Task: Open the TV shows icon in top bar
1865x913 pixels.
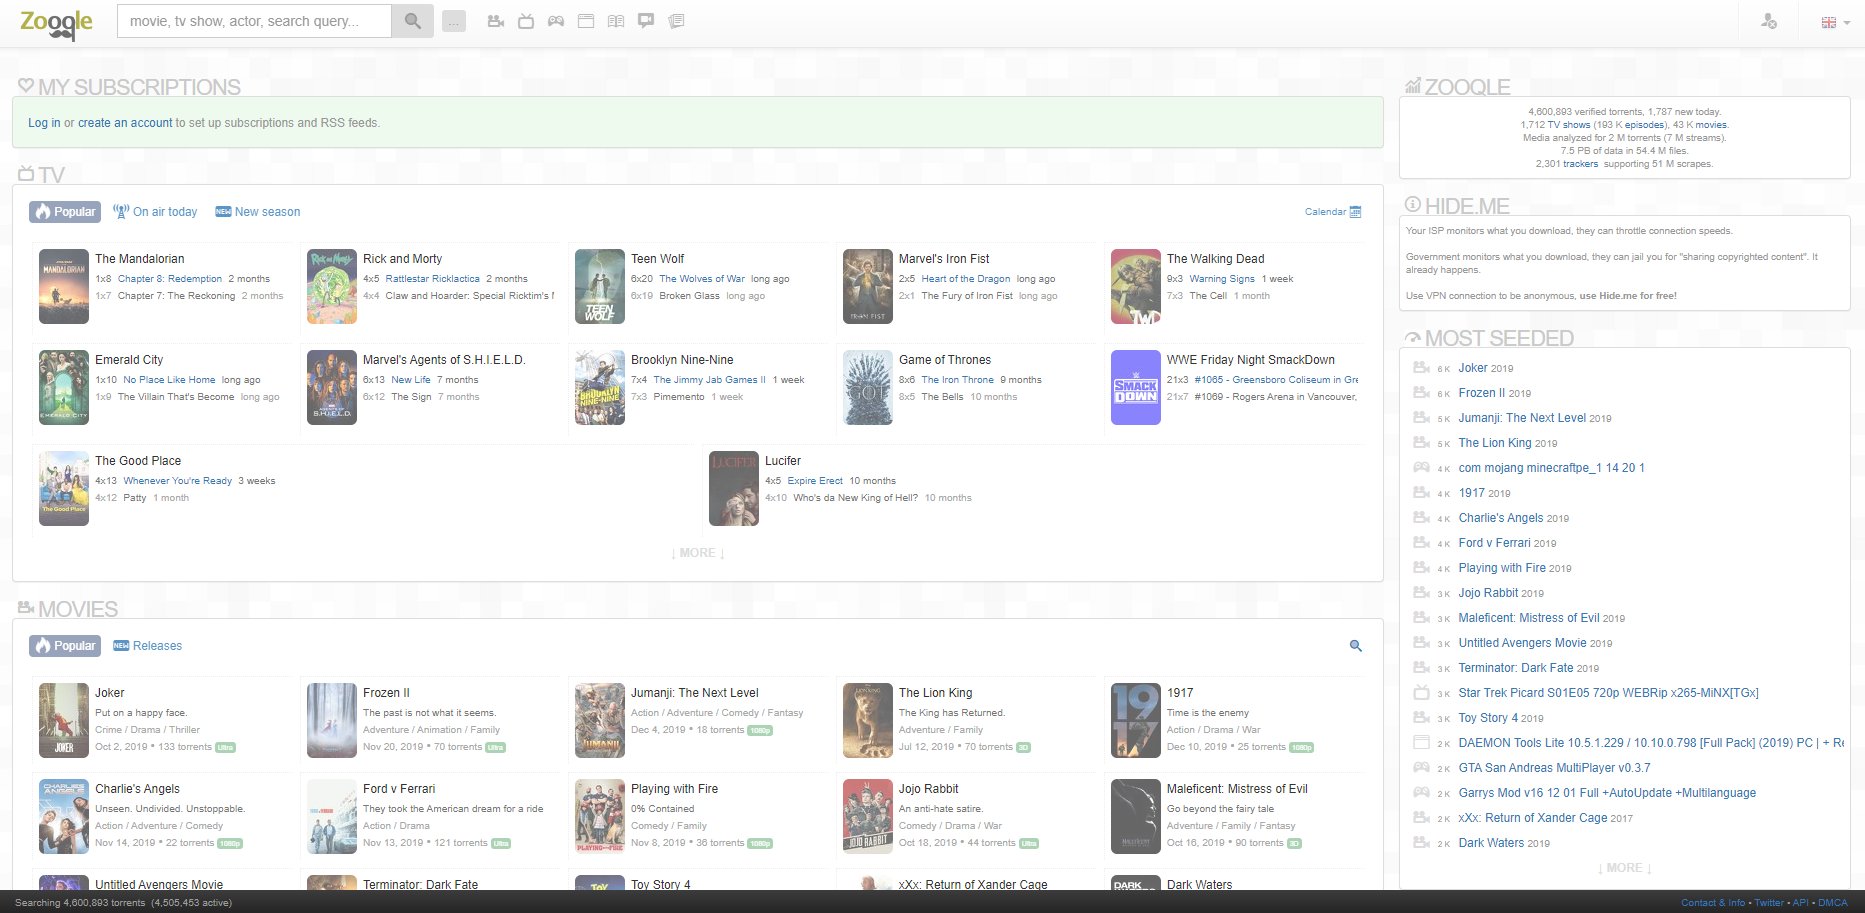Action: click(x=525, y=21)
